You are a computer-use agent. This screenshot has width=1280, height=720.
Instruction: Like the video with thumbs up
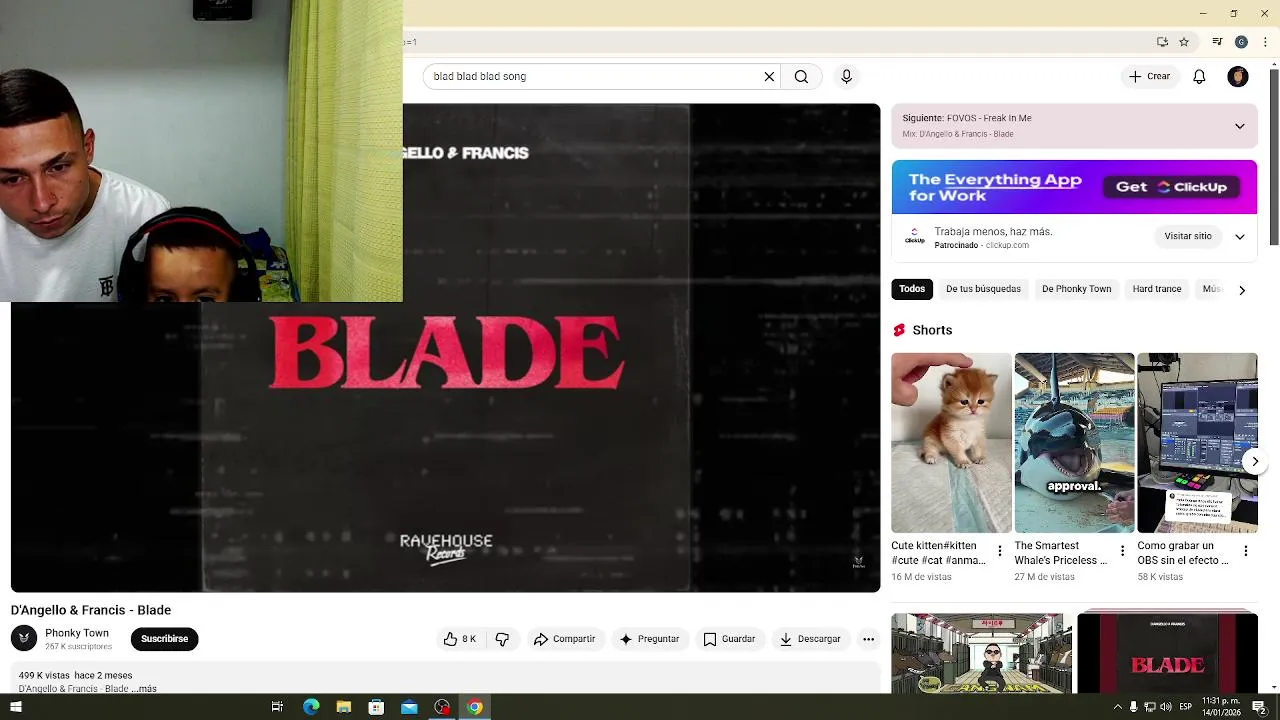click(x=460, y=639)
